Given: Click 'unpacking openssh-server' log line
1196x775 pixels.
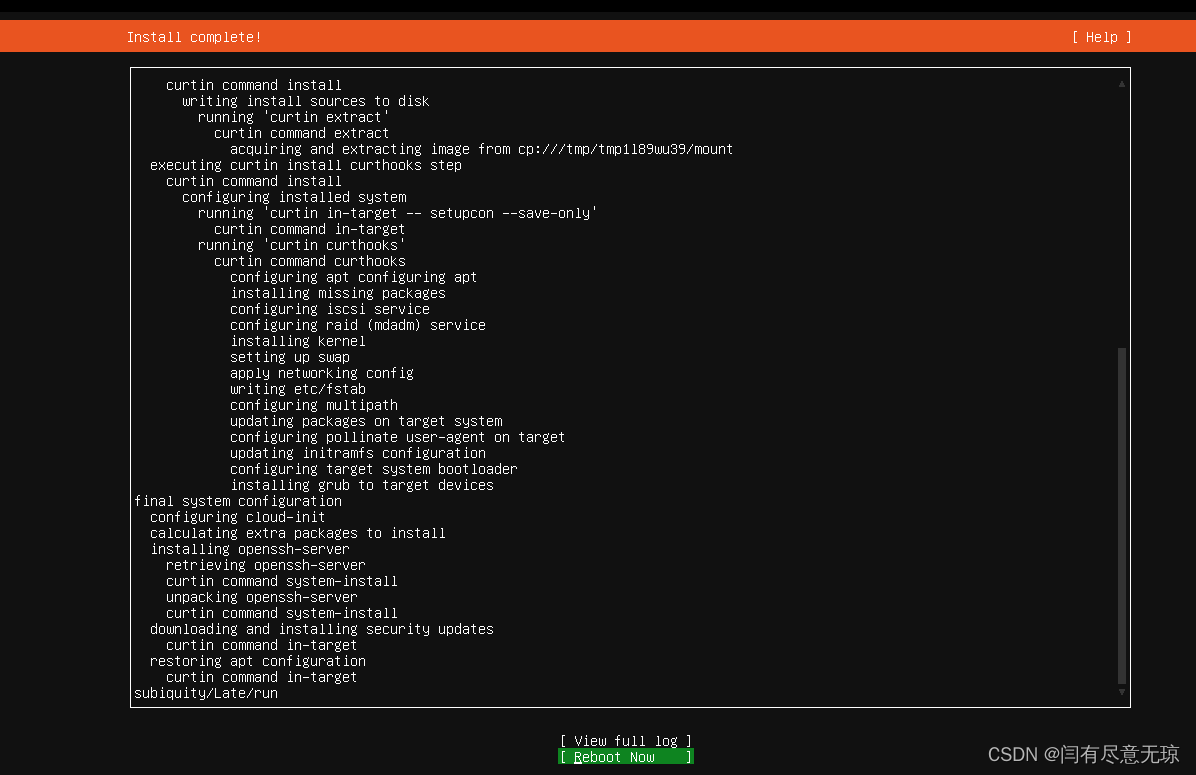Looking at the screenshot, I should [x=262, y=597].
